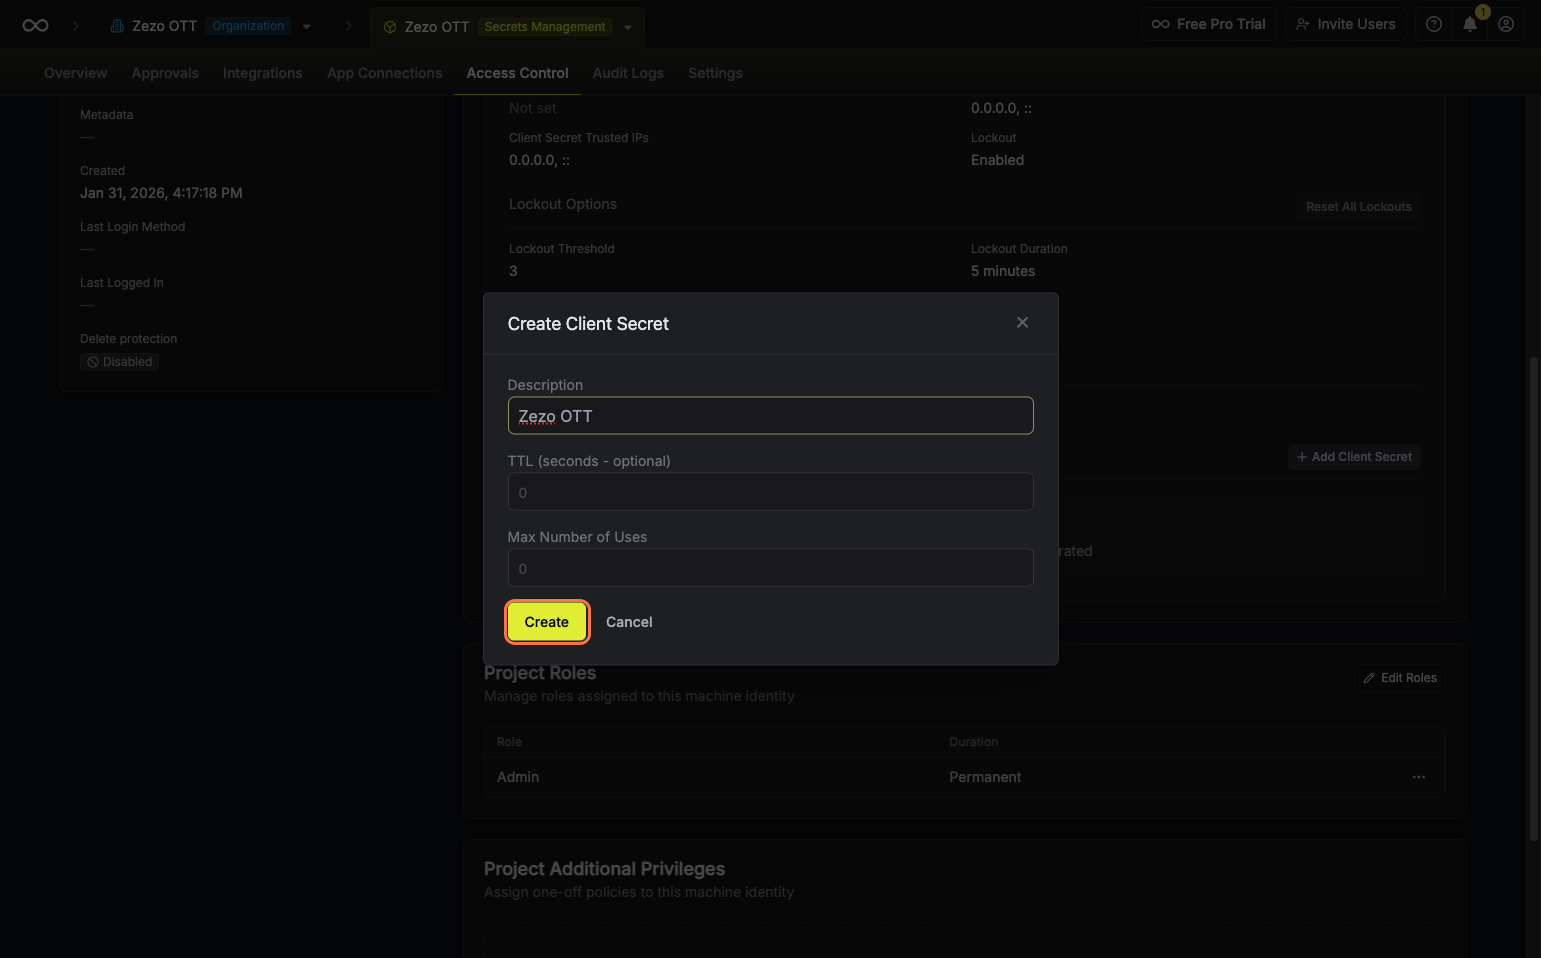The width and height of the screenshot is (1541, 958).
Task: Close the Create Client Secret dialog
Action: click(1022, 323)
